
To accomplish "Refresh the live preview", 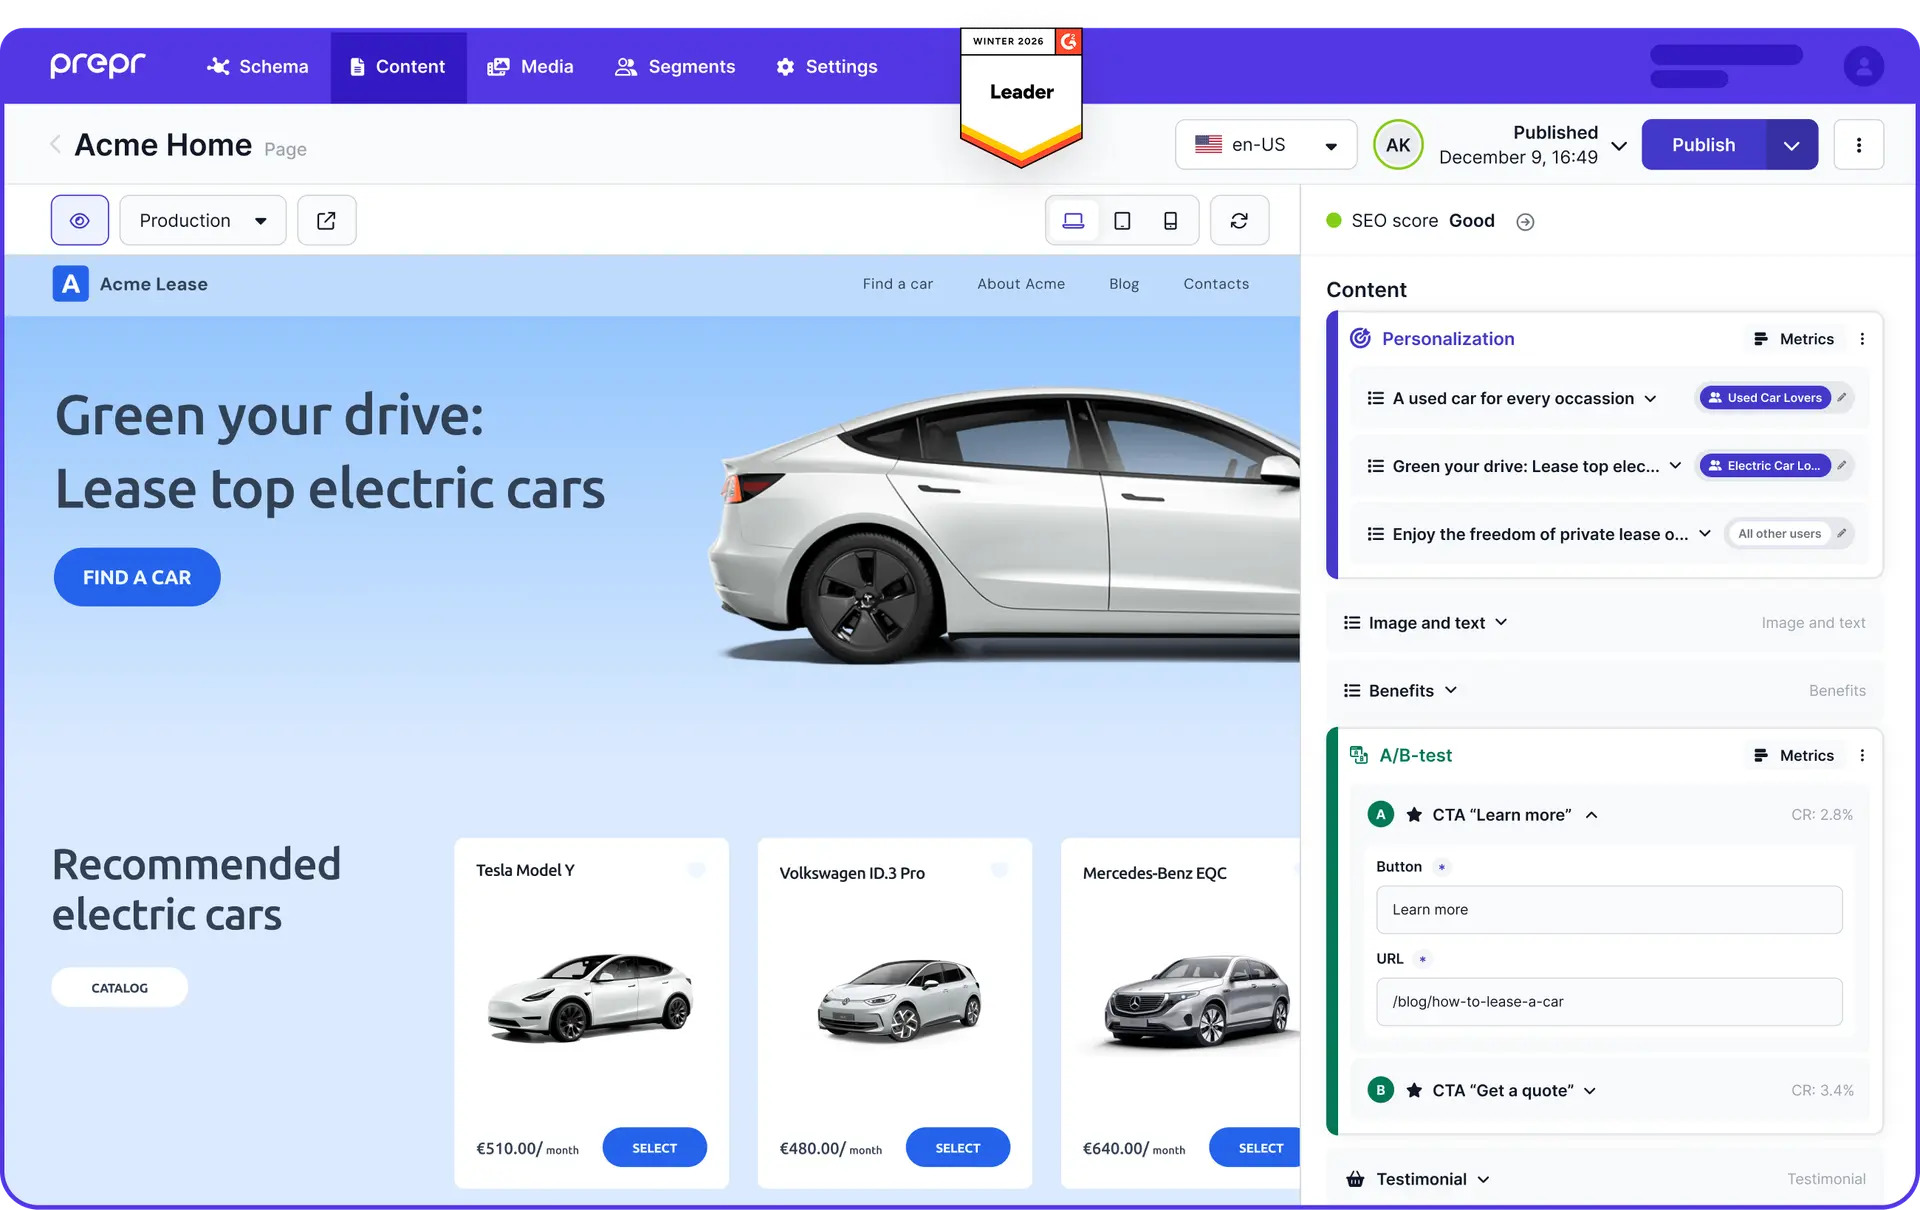I will point(1239,220).
